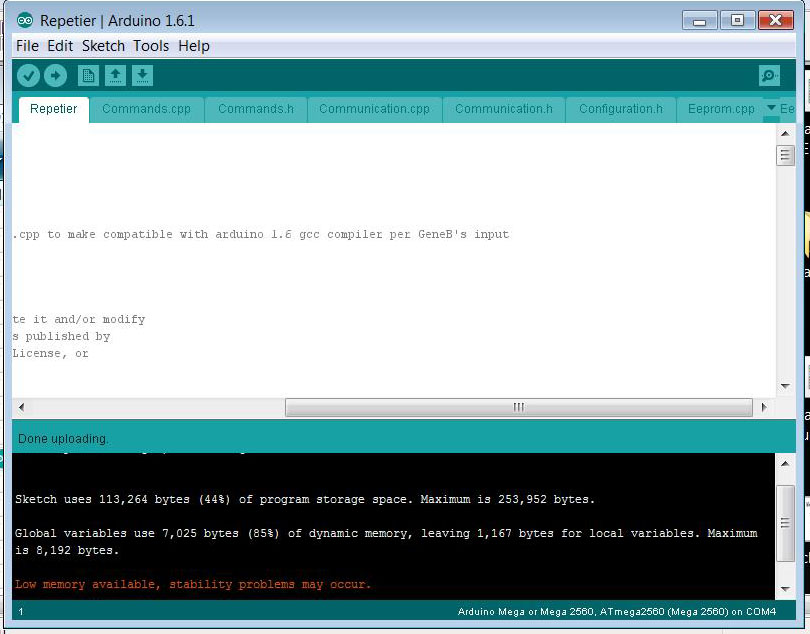Open the Help menu

tap(194, 46)
